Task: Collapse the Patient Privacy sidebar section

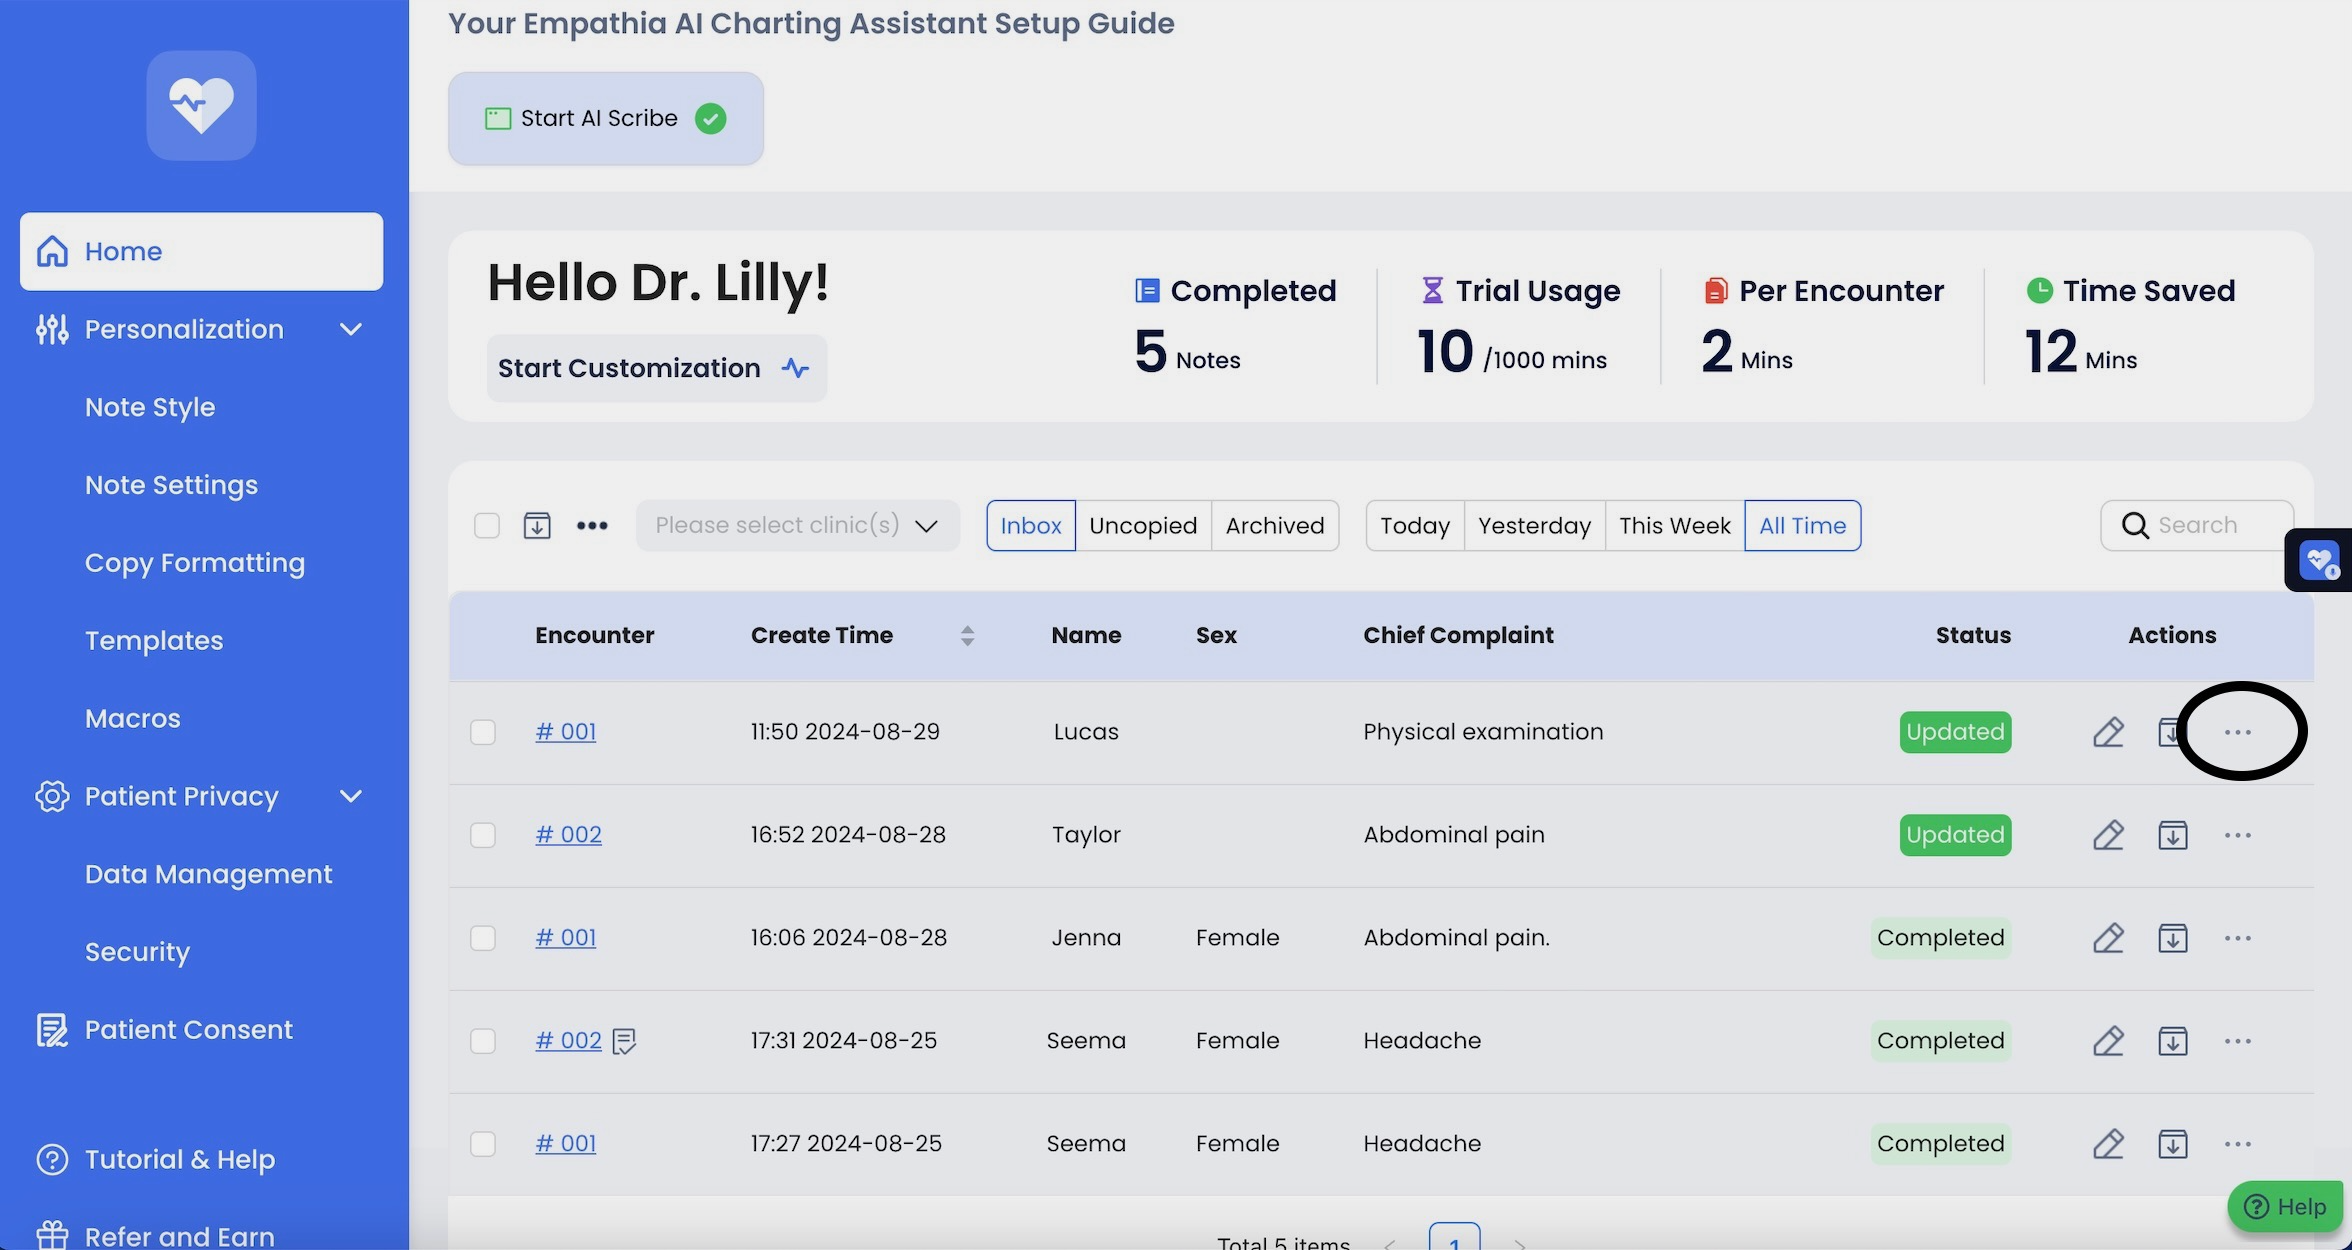Action: [350, 796]
